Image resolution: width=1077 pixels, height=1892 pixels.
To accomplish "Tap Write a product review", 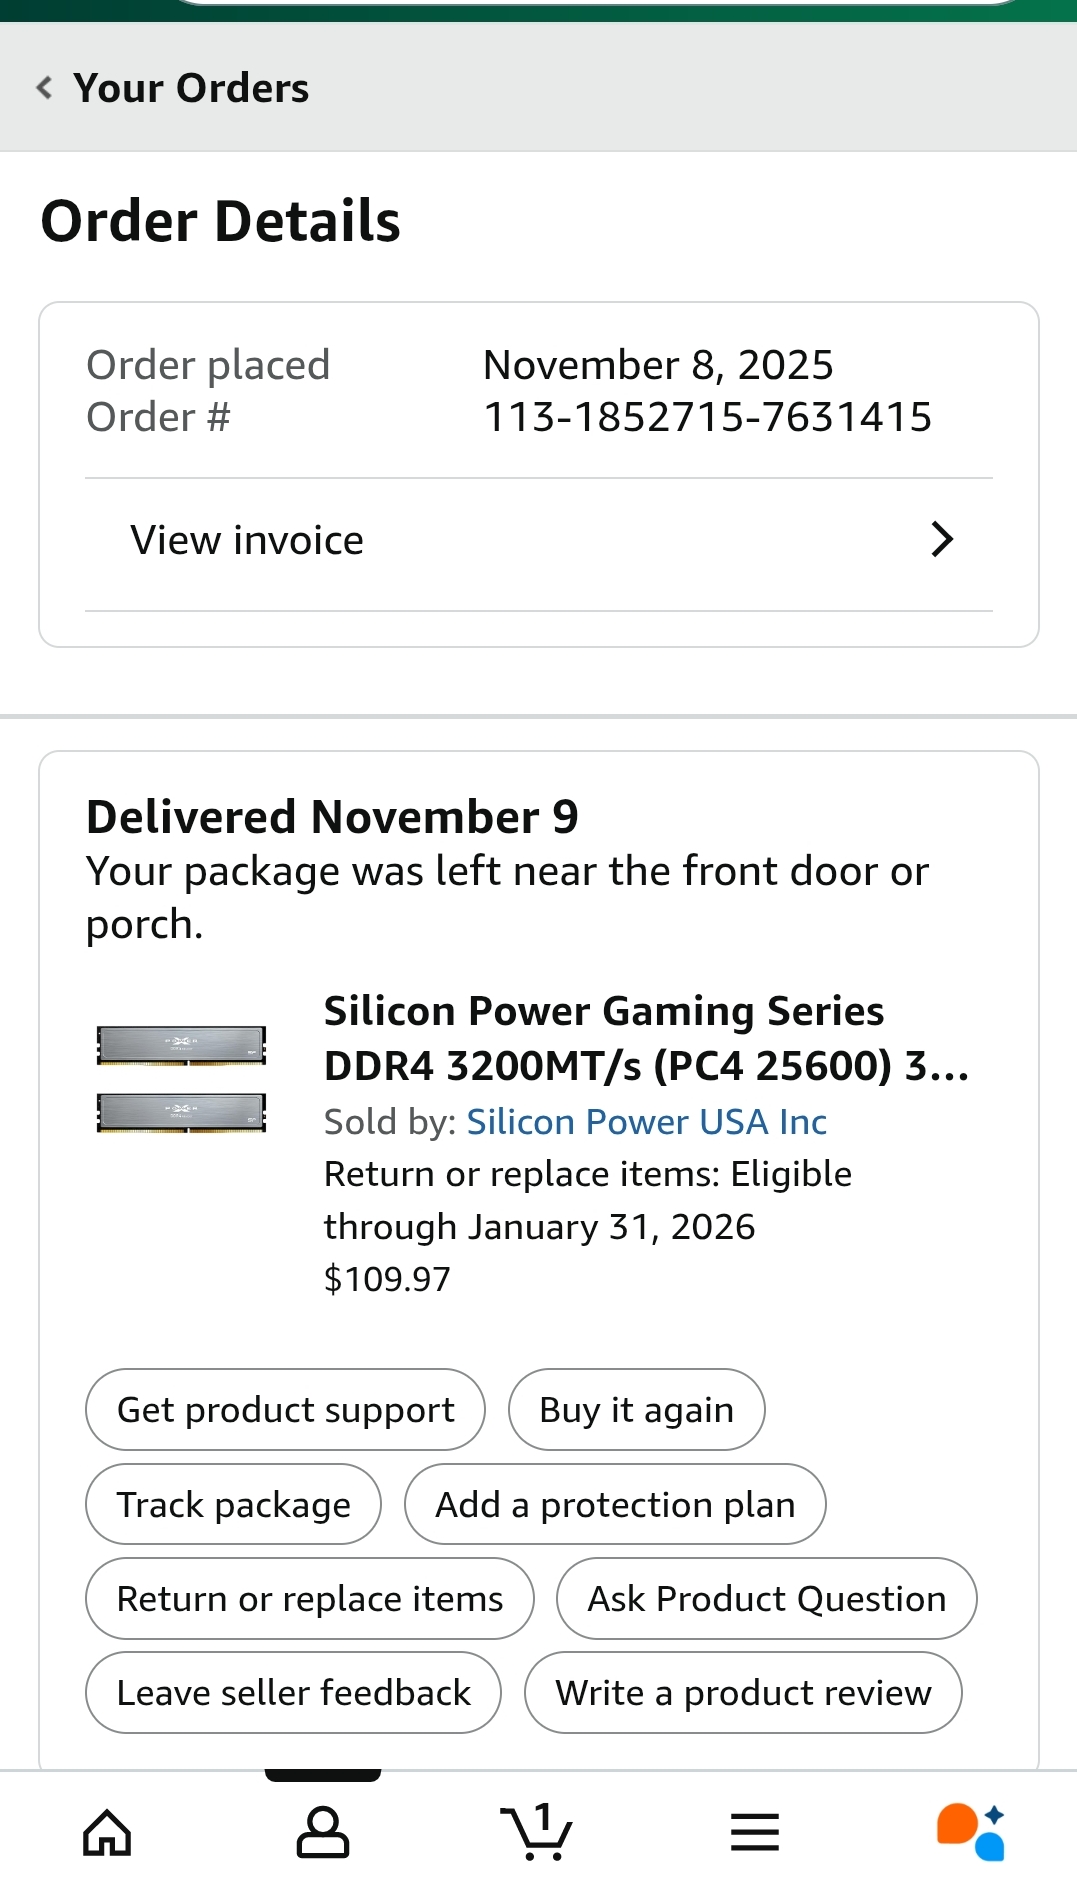I will (743, 1693).
